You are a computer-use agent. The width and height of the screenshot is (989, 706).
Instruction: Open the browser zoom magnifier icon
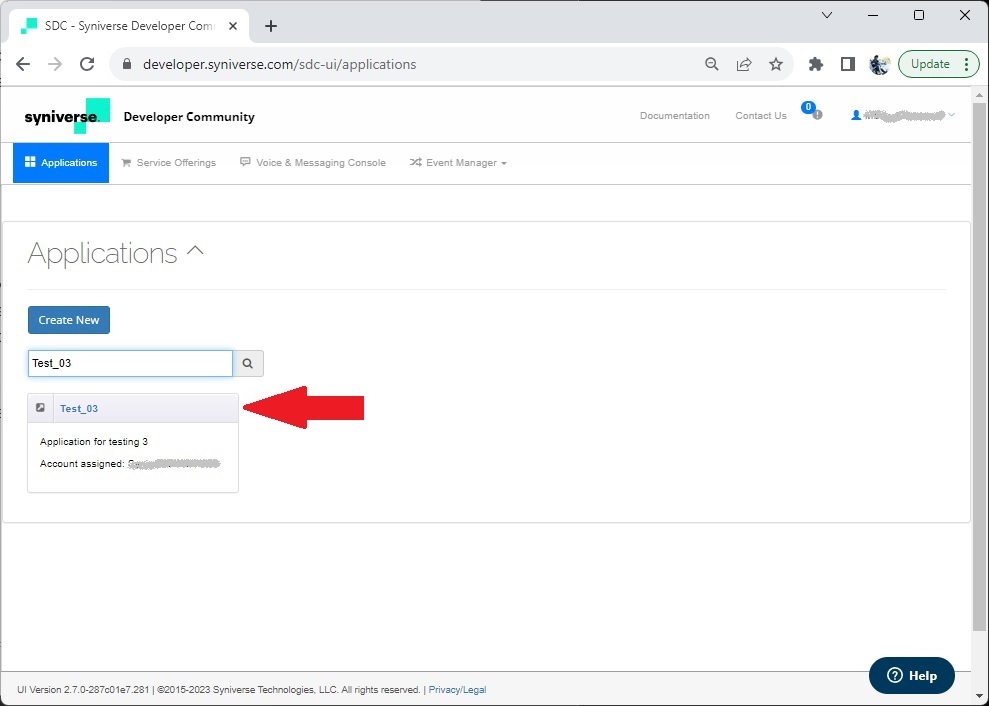[711, 64]
